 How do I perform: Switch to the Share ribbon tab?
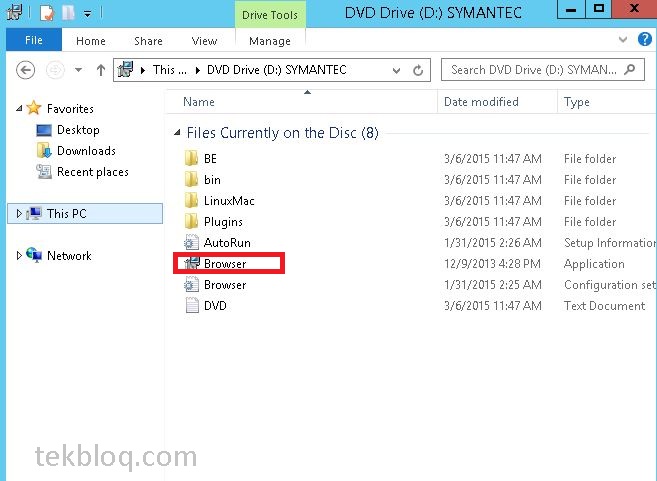[x=148, y=41]
